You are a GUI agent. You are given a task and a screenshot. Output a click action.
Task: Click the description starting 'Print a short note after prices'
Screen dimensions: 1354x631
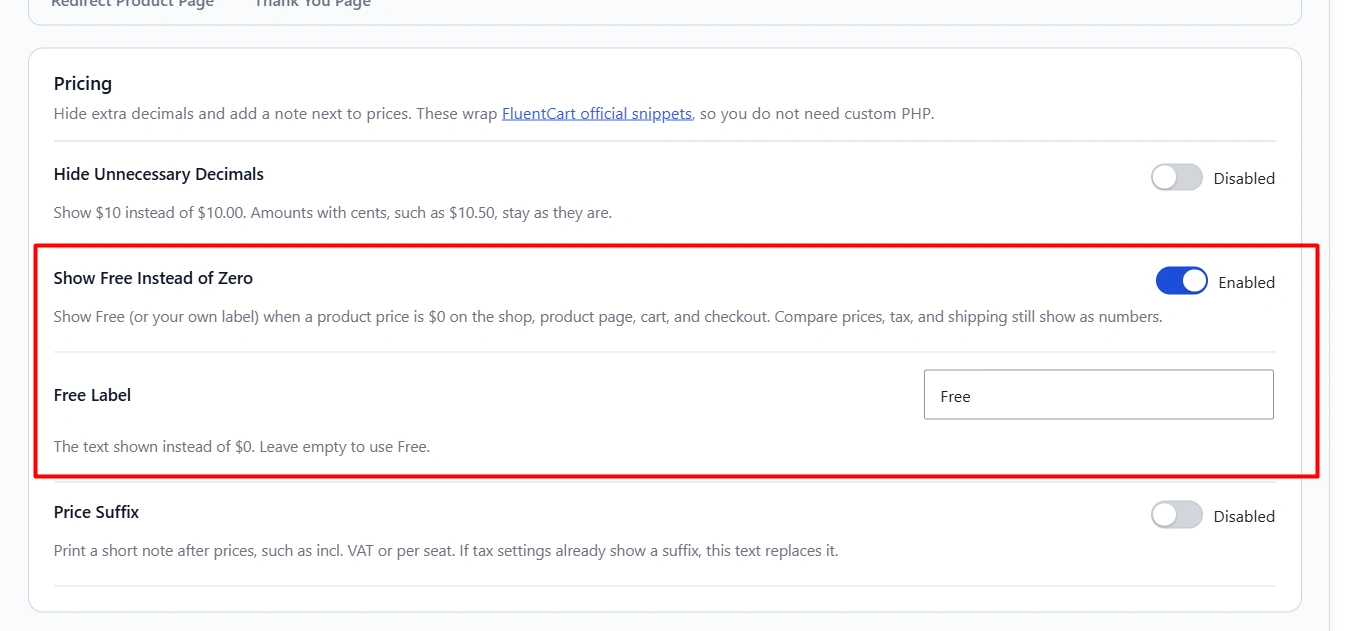[x=446, y=551]
